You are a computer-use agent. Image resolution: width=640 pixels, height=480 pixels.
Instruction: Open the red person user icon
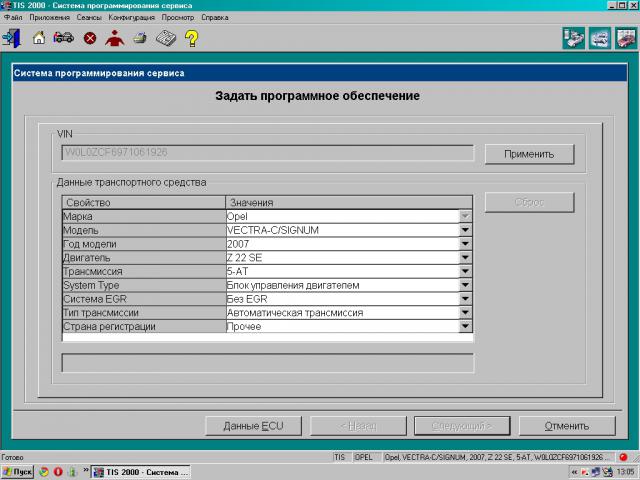114,38
